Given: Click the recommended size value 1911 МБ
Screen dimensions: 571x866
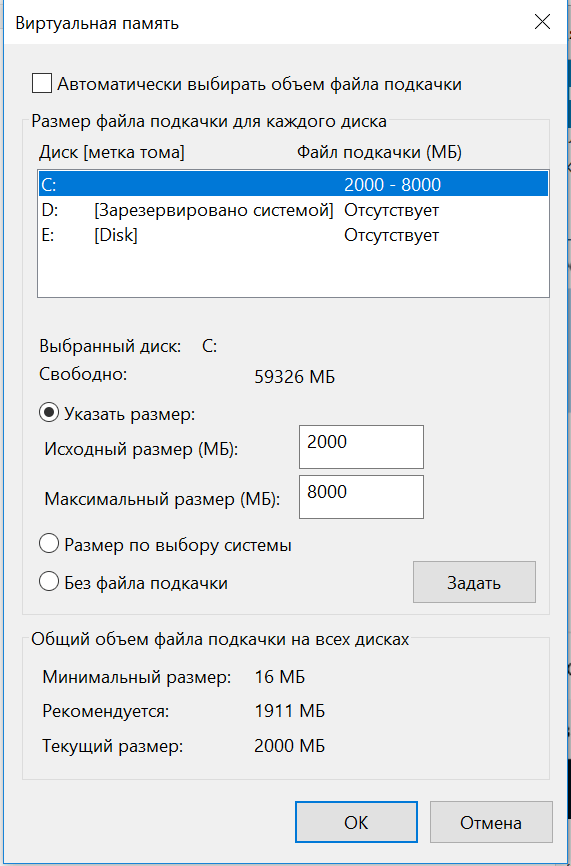Looking at the screenshot, I should [290, 711].
